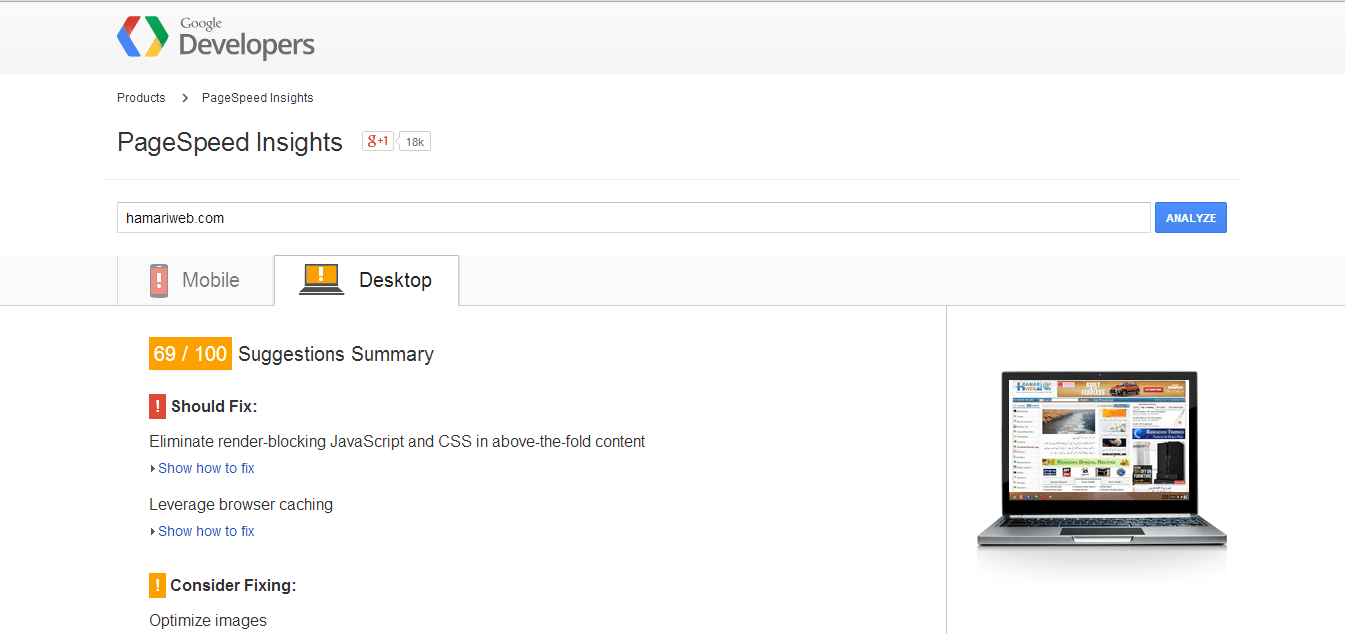Image resolution: width=1345 pixels, height=634 pixels.
Task: Click the red exclamation on Mobile tab
Action: pyautogui.click(x=157, y=280)
